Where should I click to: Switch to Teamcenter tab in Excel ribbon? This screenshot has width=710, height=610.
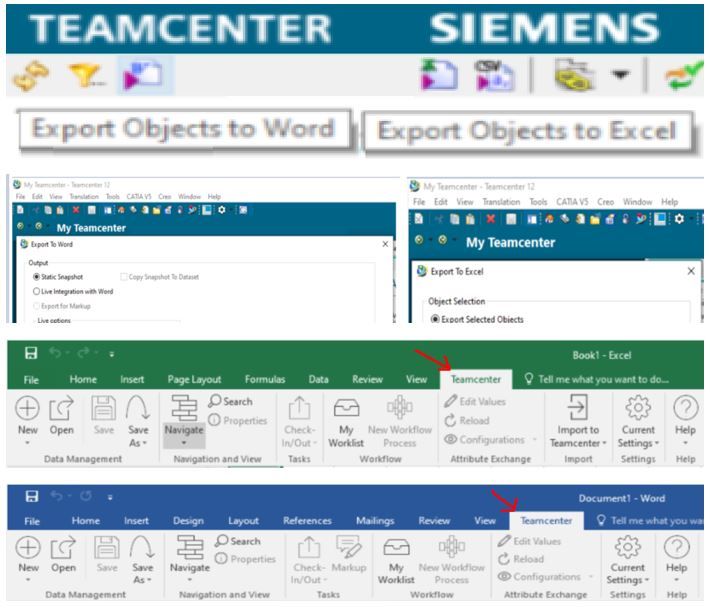[x=476, y=379]
